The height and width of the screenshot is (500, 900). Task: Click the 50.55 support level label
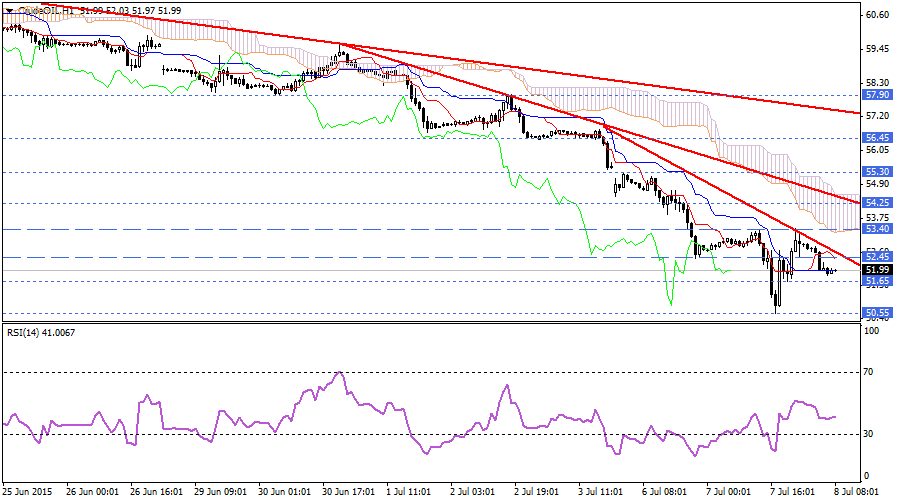(x=876, y=313)
